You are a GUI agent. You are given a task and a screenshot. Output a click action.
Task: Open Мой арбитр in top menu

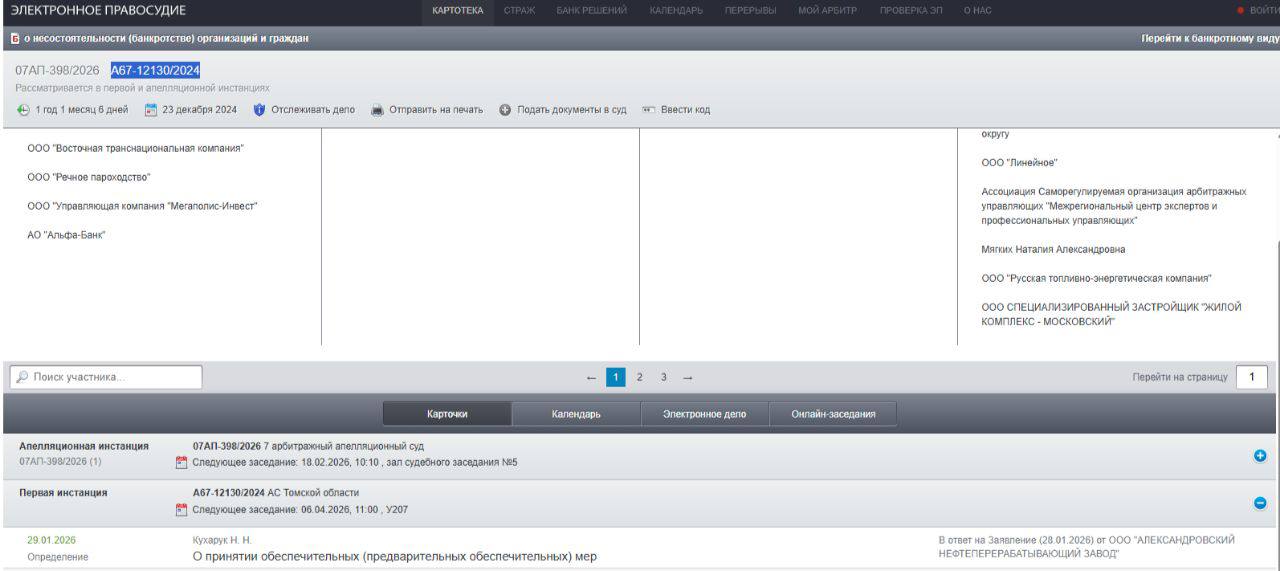click(828, 10)
